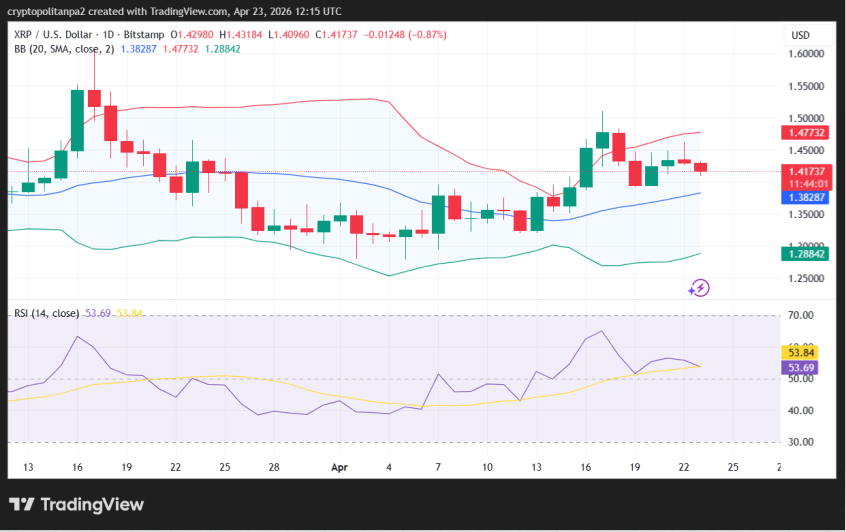Click the 1.25000 price scale level
This screenshot has height=532, width=846.
point(806,278)
